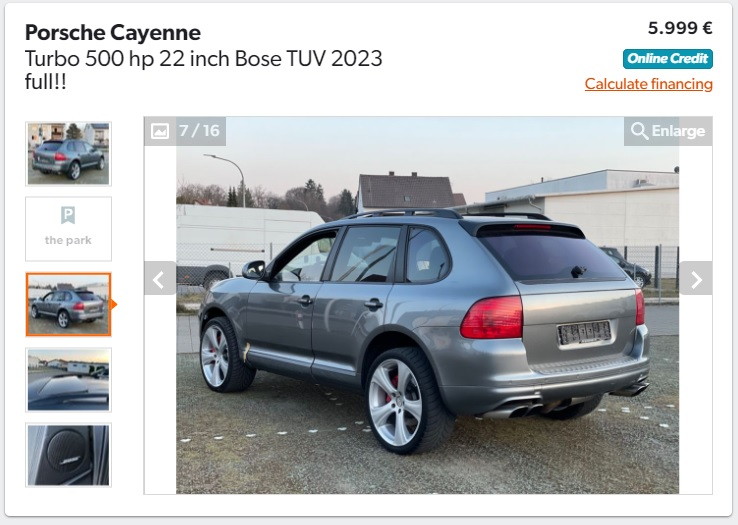The width and height of the screenshot is (738, 525).
Task: Click the magnifier icon beside Enlarge
Action: pyautogui.click(x=639, y=131)
